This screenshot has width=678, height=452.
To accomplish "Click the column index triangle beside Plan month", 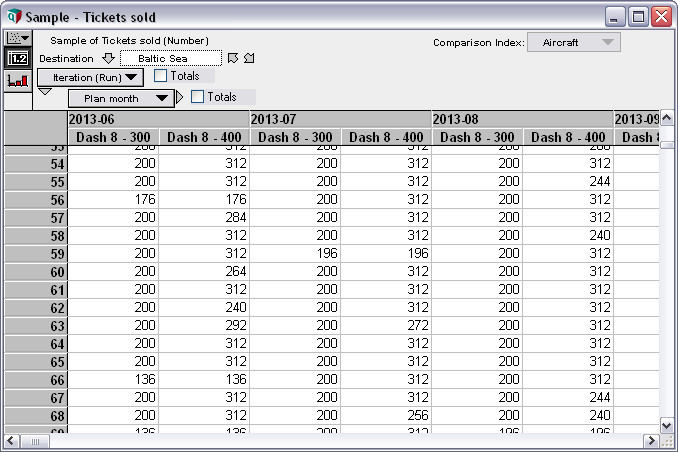I will [180, 97].
